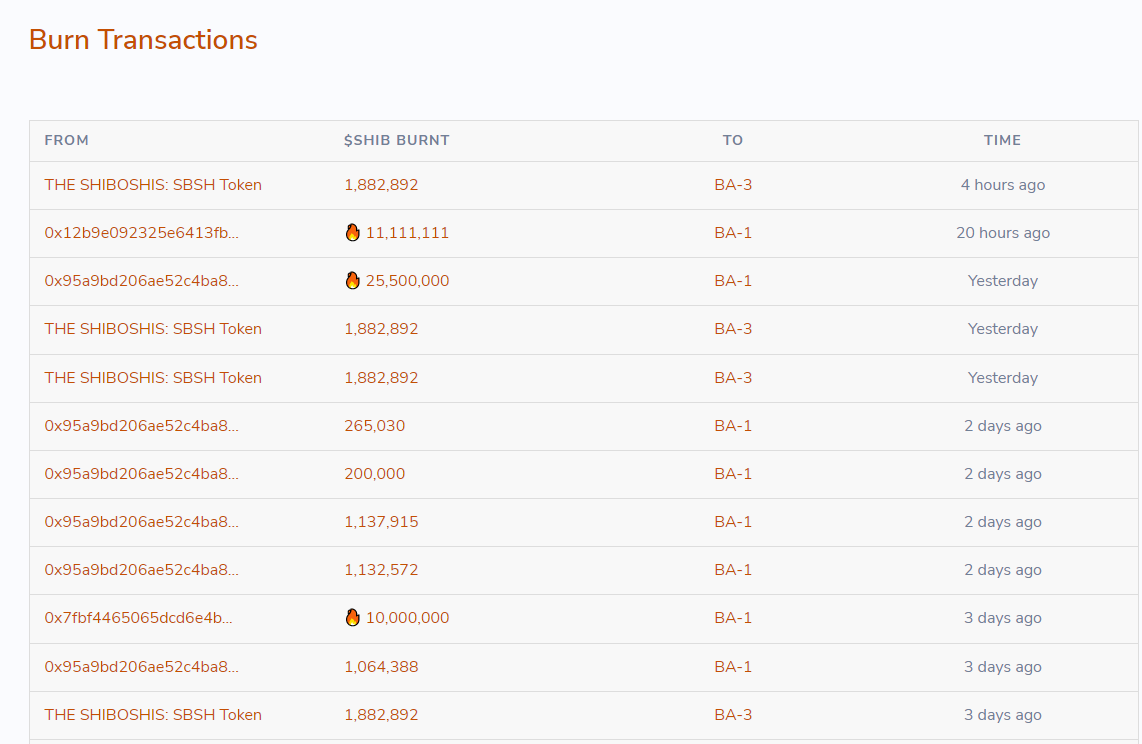Image resolution: width=1142 pixels, height=744 pixels.
Task: Click the Burn Transactions heading
Action: pos(143,40)
